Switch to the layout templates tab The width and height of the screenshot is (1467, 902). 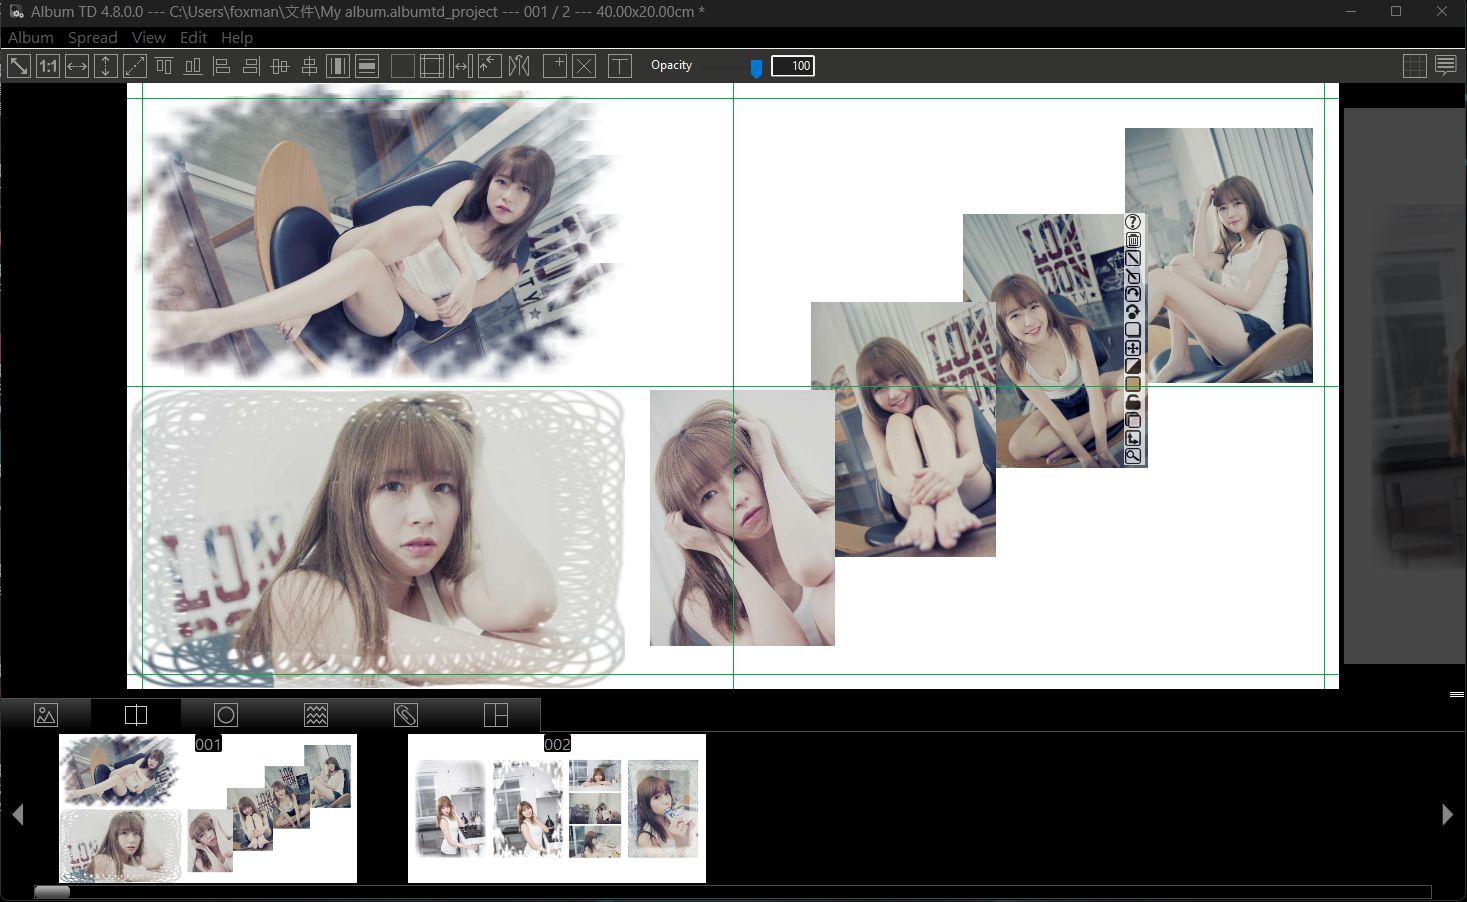496,715
